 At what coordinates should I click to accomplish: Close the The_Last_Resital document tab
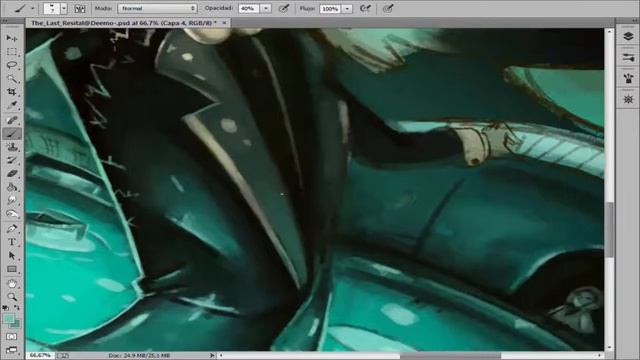point(224,23)
